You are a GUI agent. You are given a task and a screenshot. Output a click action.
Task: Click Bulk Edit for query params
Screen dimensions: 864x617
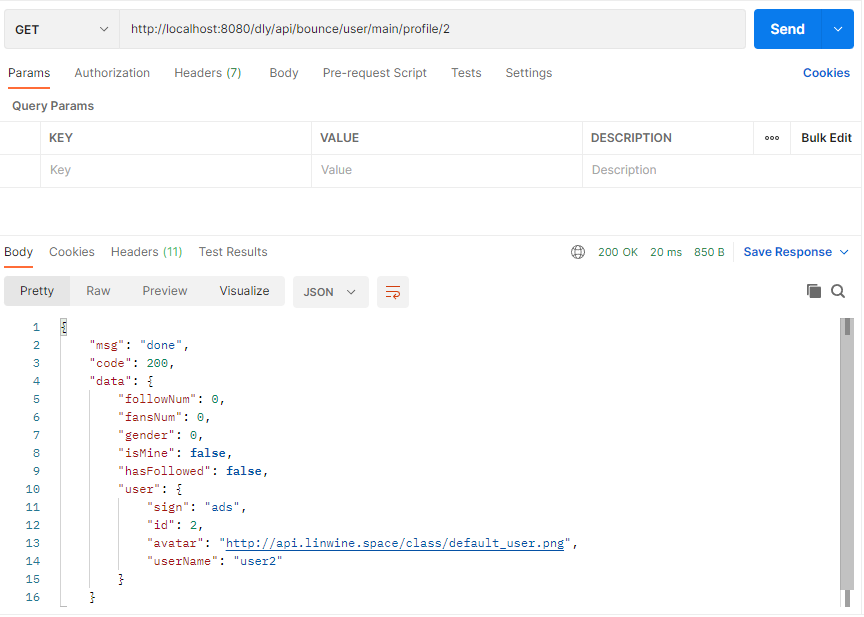(826, 138)
